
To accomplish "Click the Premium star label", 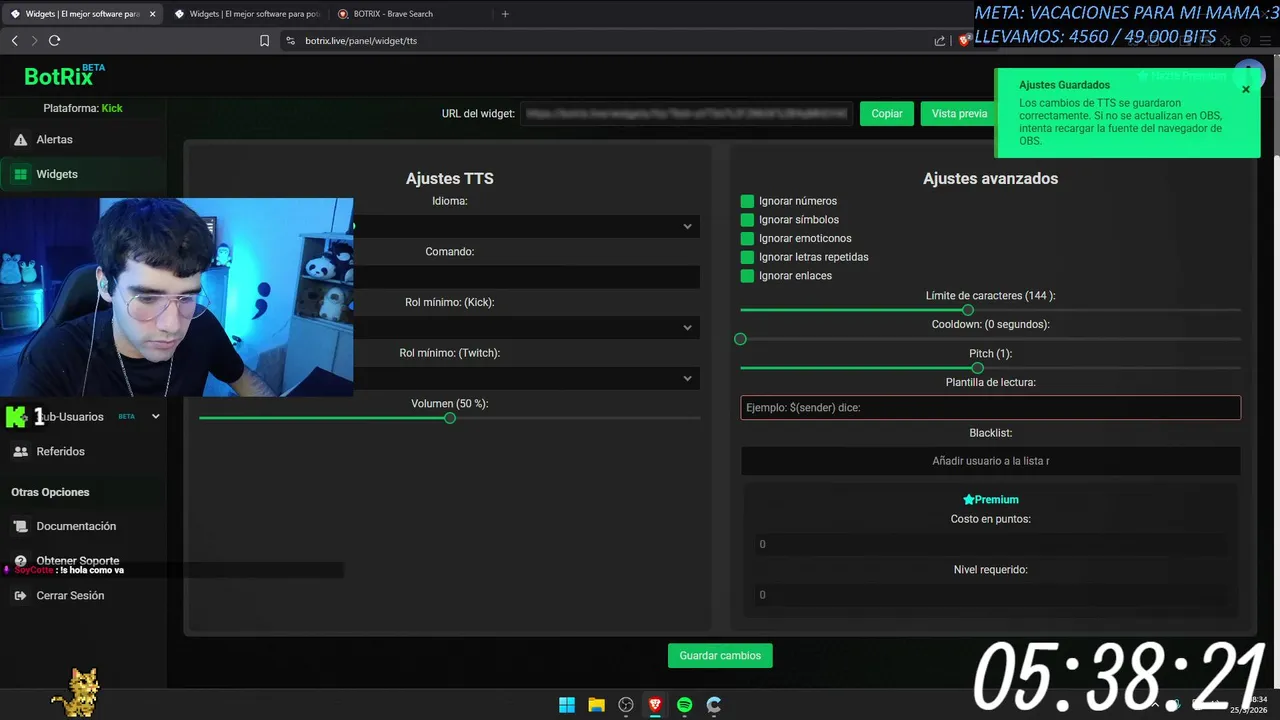I will coord(991,500).
